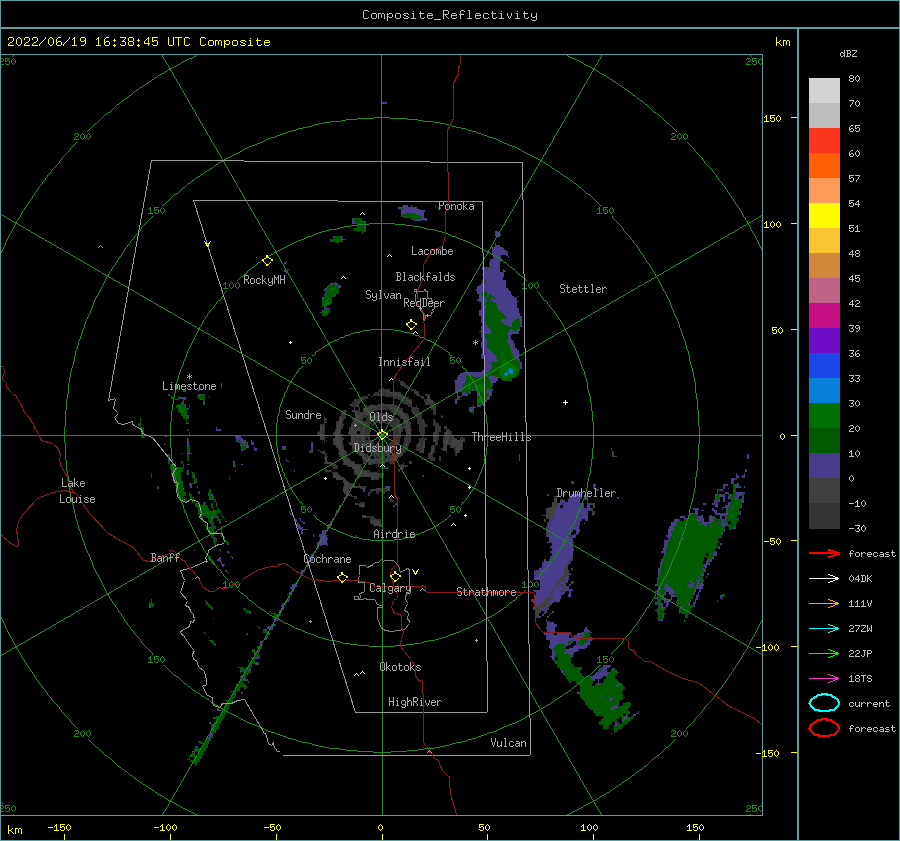Click the cyan 27ZW arrow legend icon
The image size is (900, 841).
[x=824, y=629]
